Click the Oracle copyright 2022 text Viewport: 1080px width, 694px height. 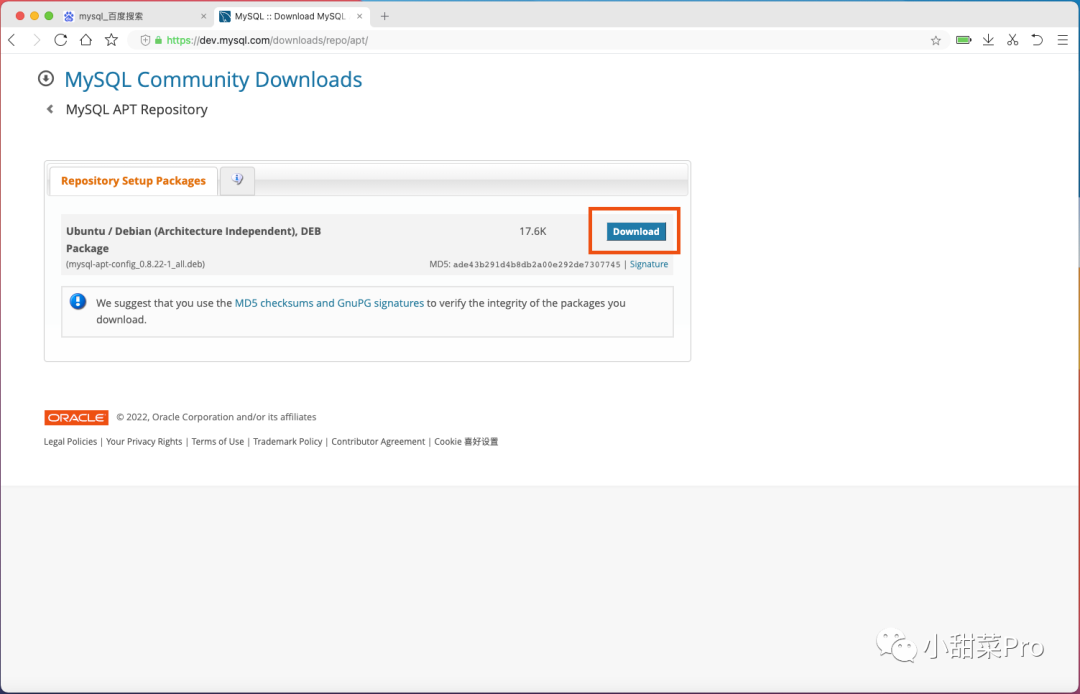click(216, 417)
